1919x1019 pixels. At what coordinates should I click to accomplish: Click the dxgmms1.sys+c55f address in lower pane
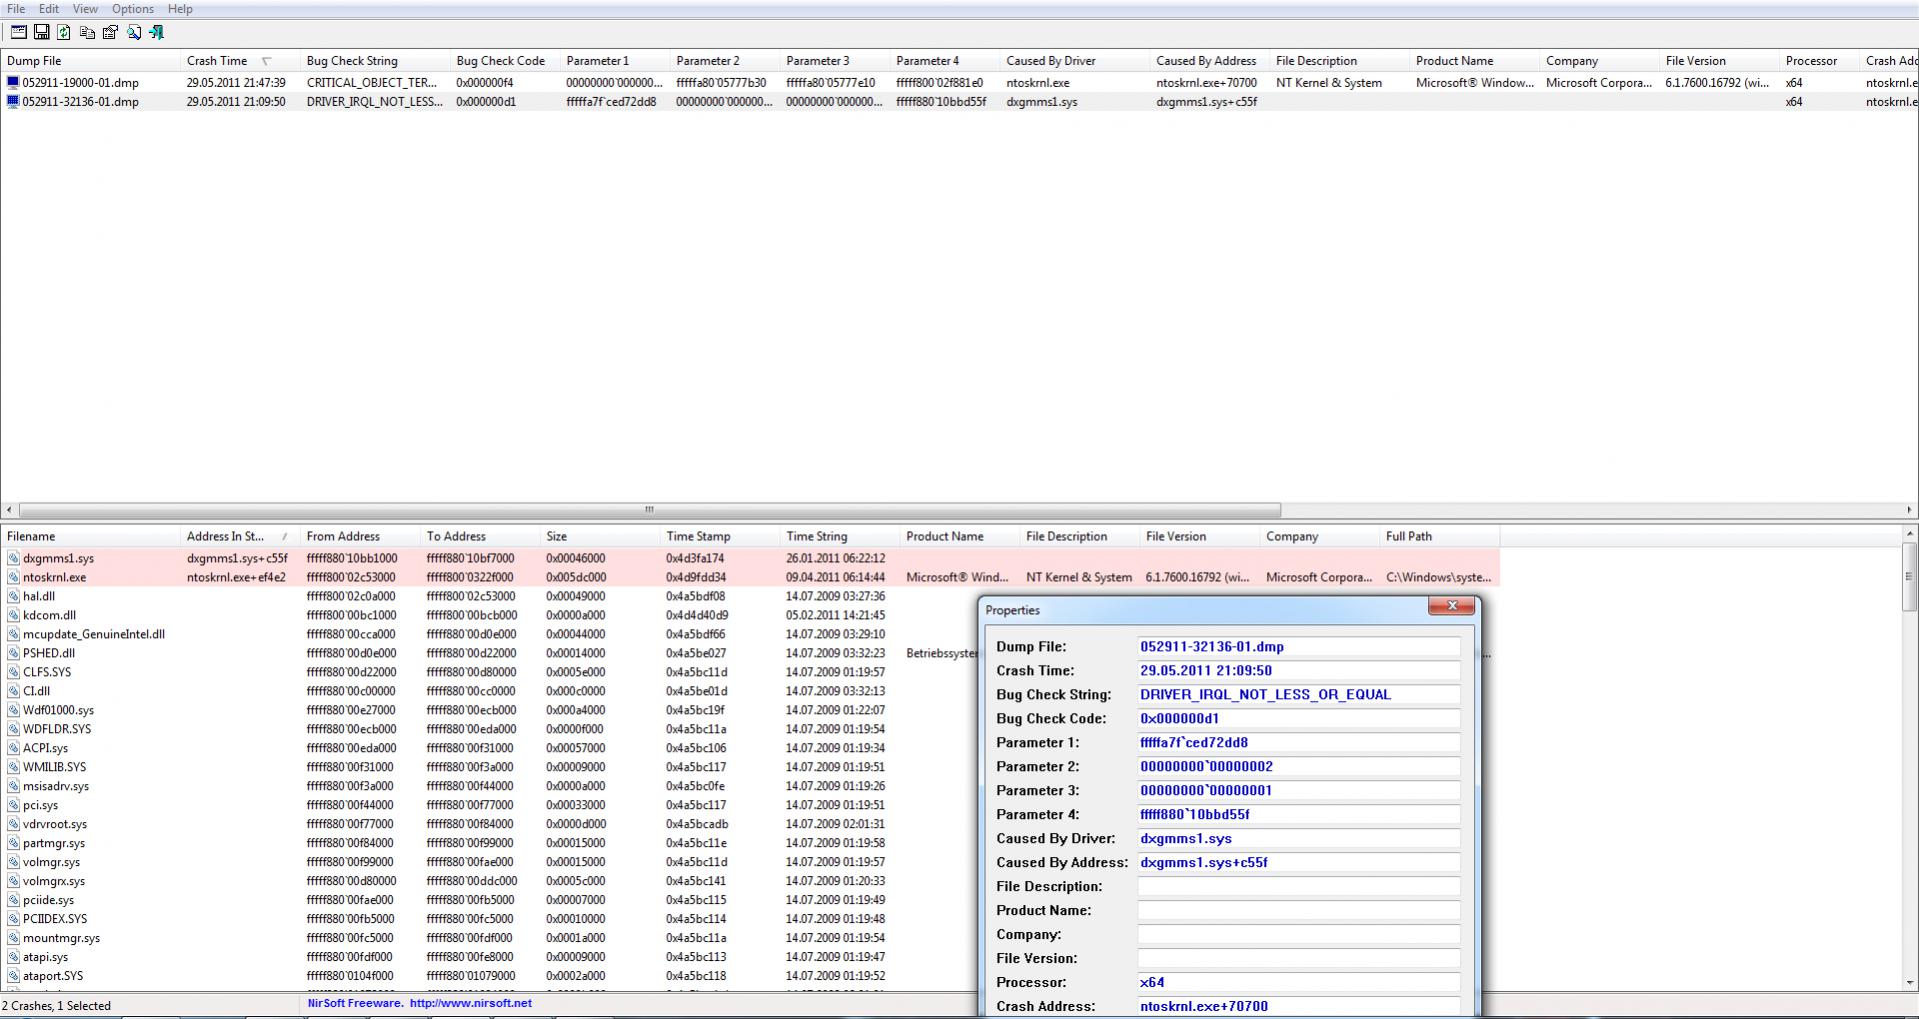(x=237, y=559)
